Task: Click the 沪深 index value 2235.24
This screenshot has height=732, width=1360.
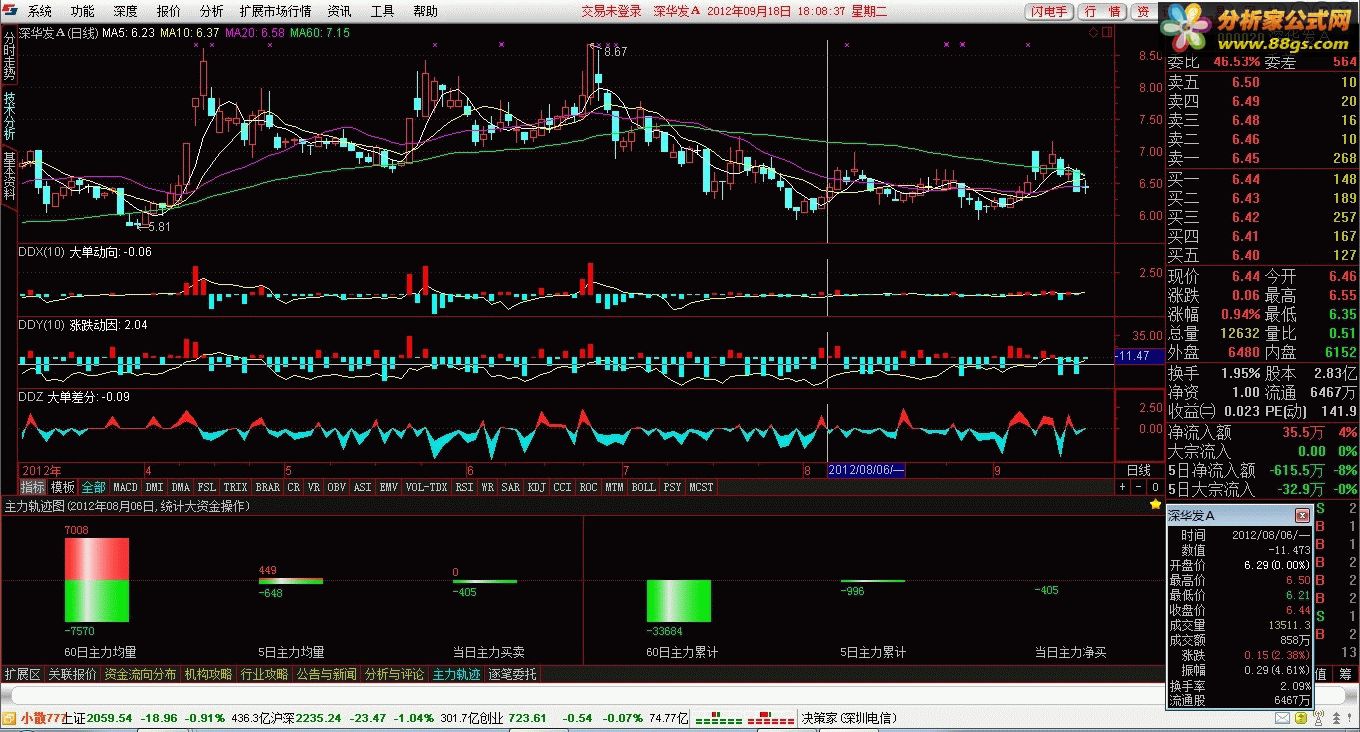Action: (x=320, y=718)
